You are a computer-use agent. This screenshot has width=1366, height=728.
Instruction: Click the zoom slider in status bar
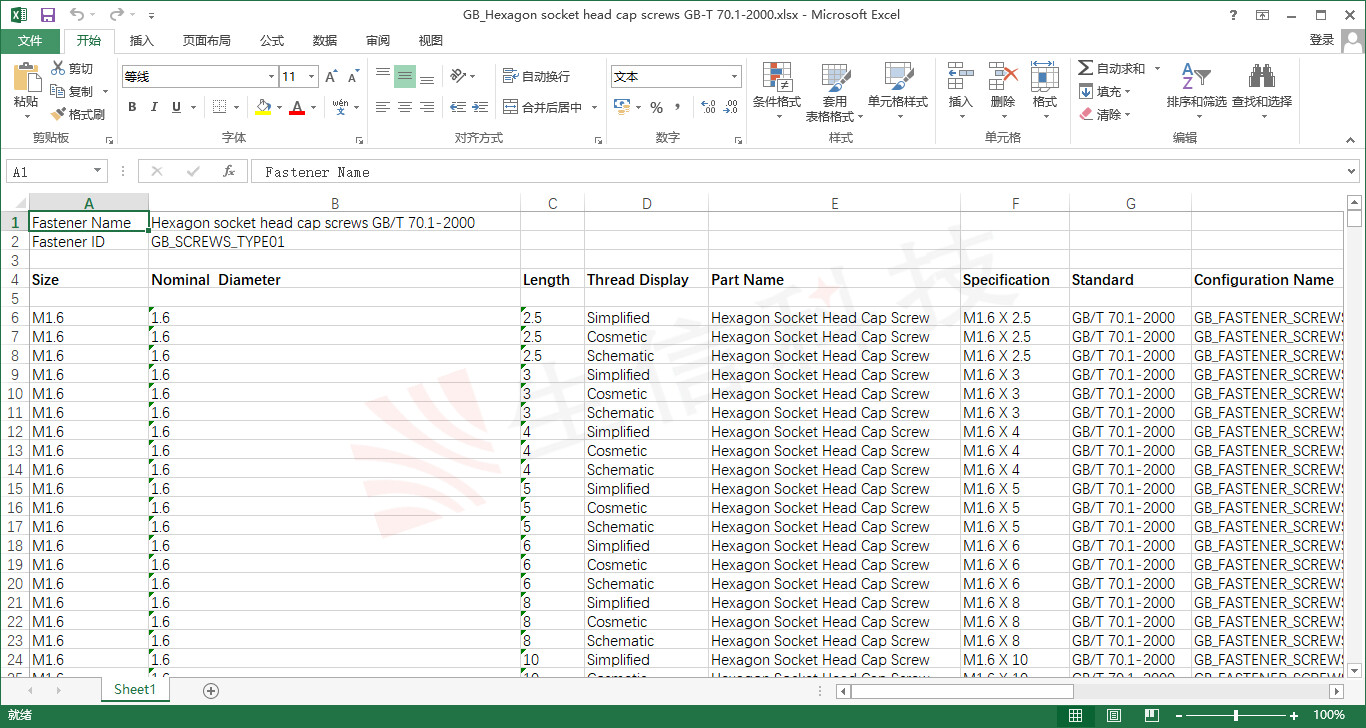point(1236,716)
